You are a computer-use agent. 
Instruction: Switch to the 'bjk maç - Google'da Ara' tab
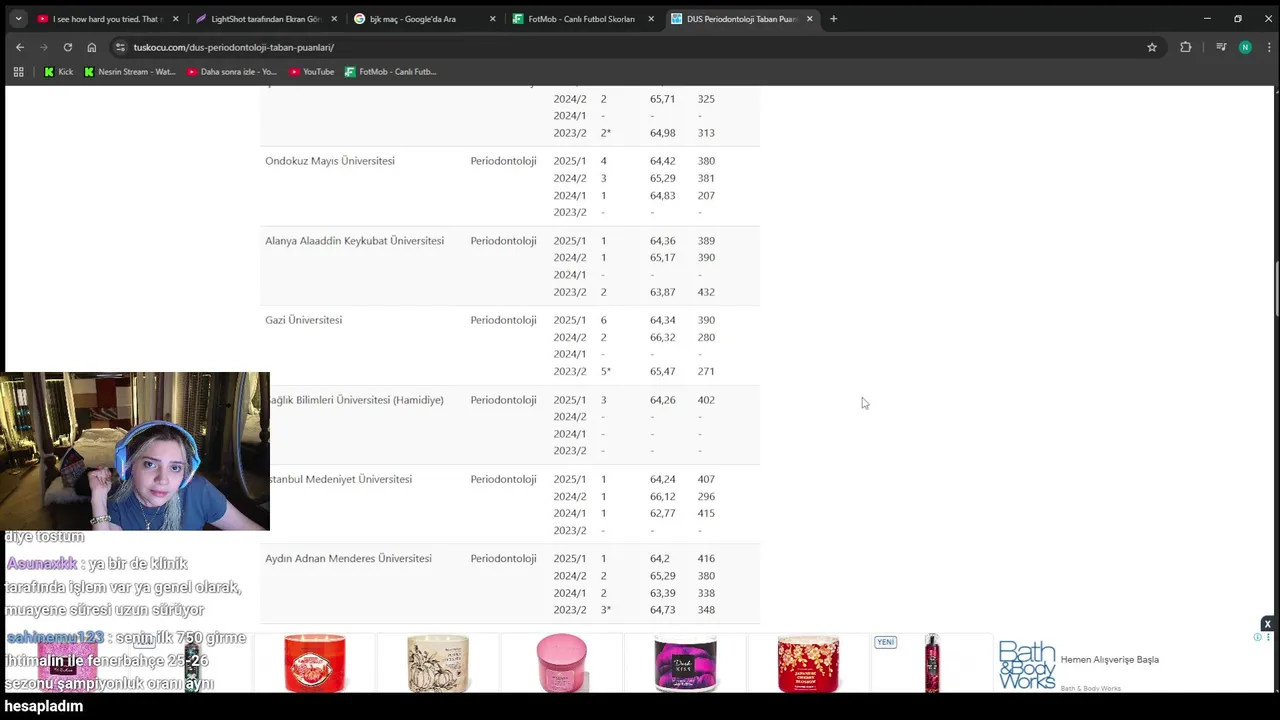pos(424,19)
